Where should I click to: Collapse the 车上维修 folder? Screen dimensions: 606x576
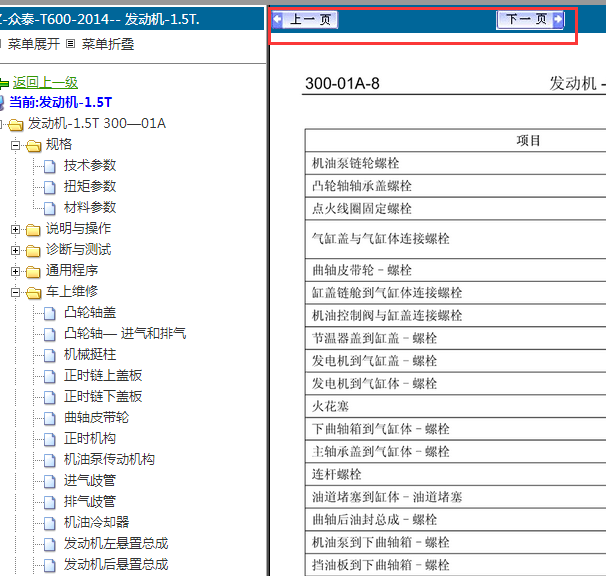(15, 292)
